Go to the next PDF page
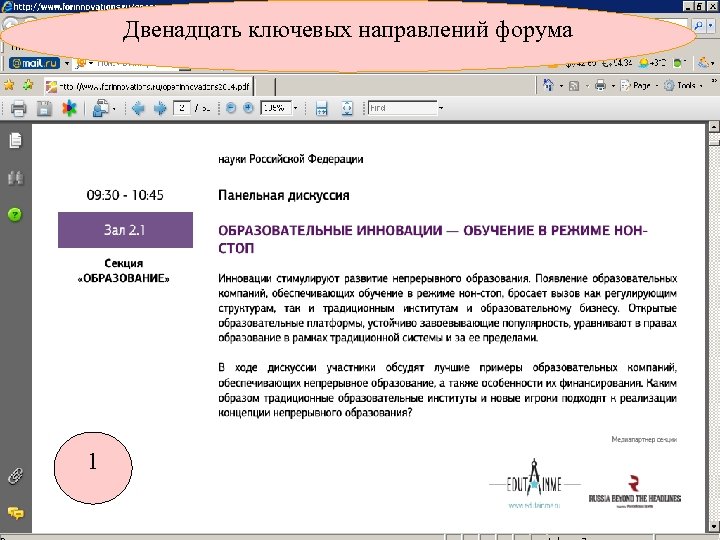 [x=160, y=108]
